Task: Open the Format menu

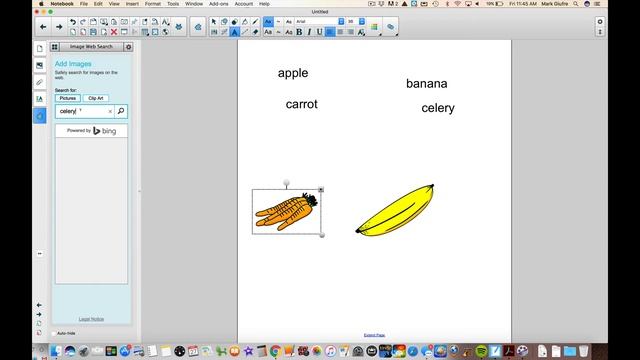Action: [153, 4]
